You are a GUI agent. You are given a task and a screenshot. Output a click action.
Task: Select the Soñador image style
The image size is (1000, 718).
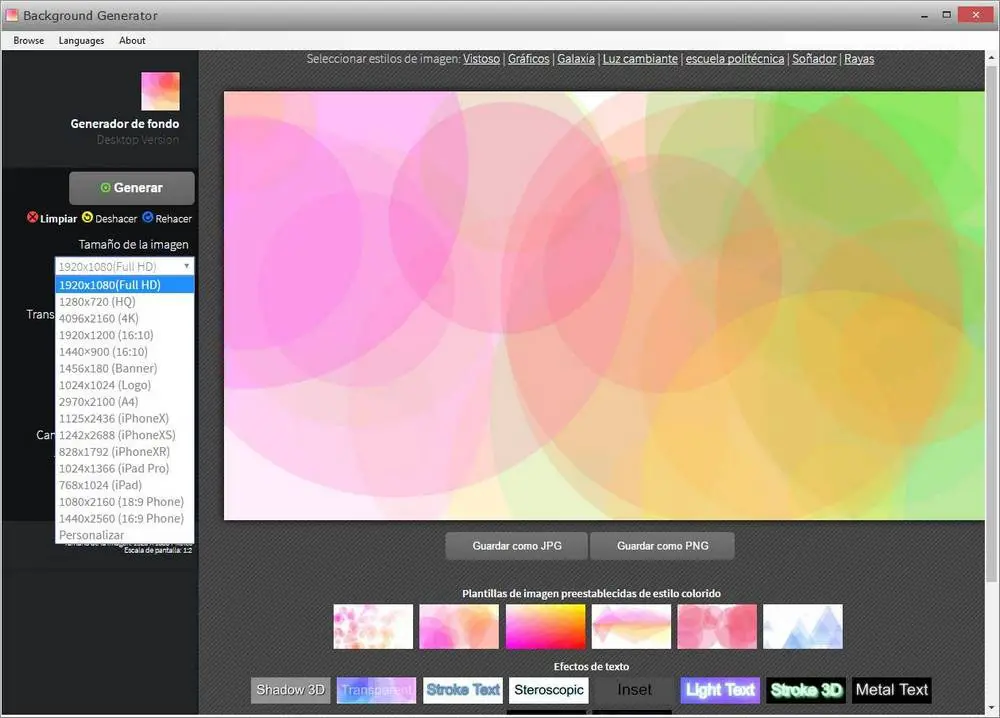(x=814, y=59)
